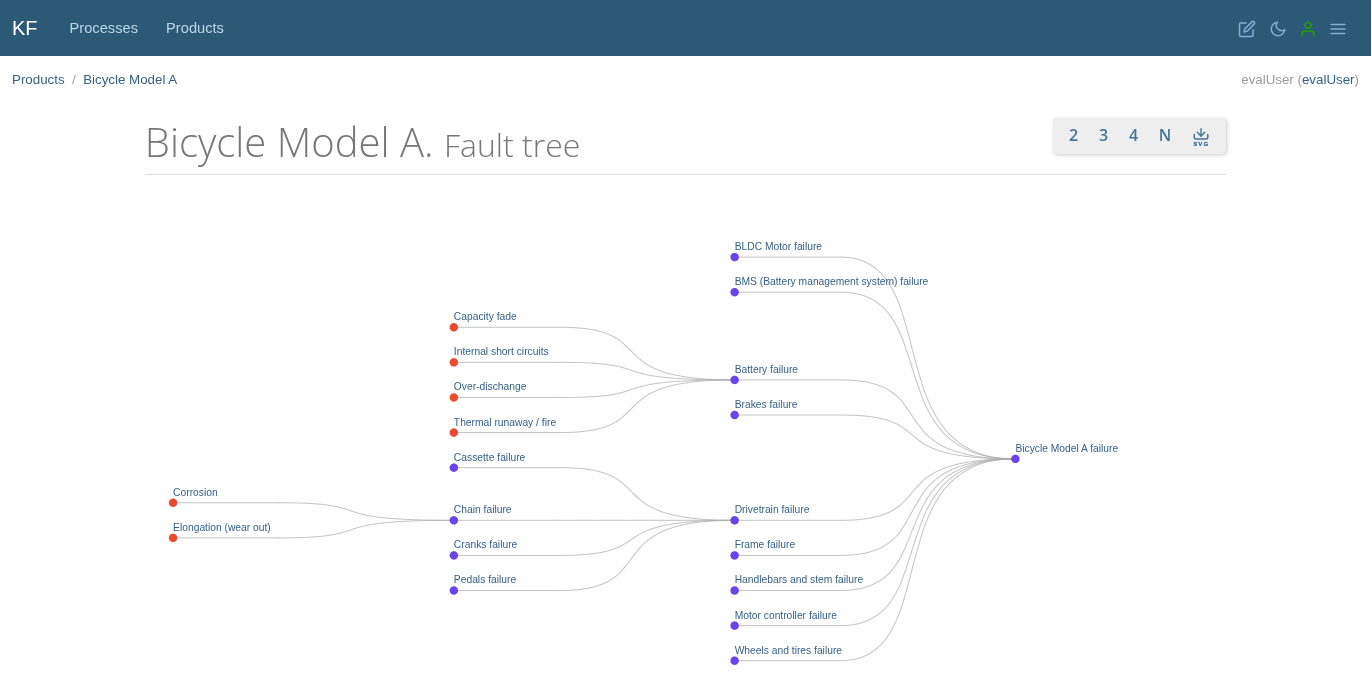Click the Bicycle Model A failure root node
1372x691 pixels.
coord(1015,459)
